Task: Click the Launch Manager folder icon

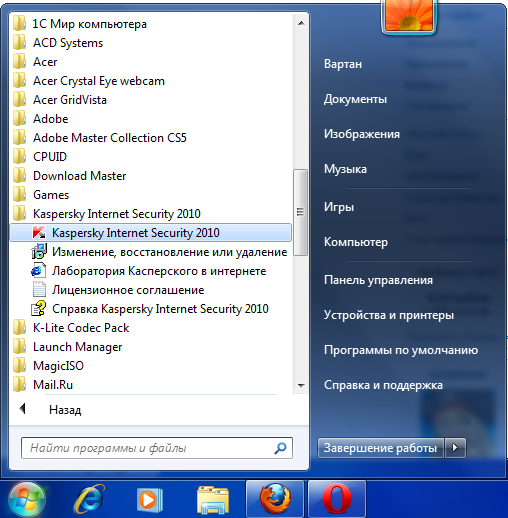Action: [20, 347]
